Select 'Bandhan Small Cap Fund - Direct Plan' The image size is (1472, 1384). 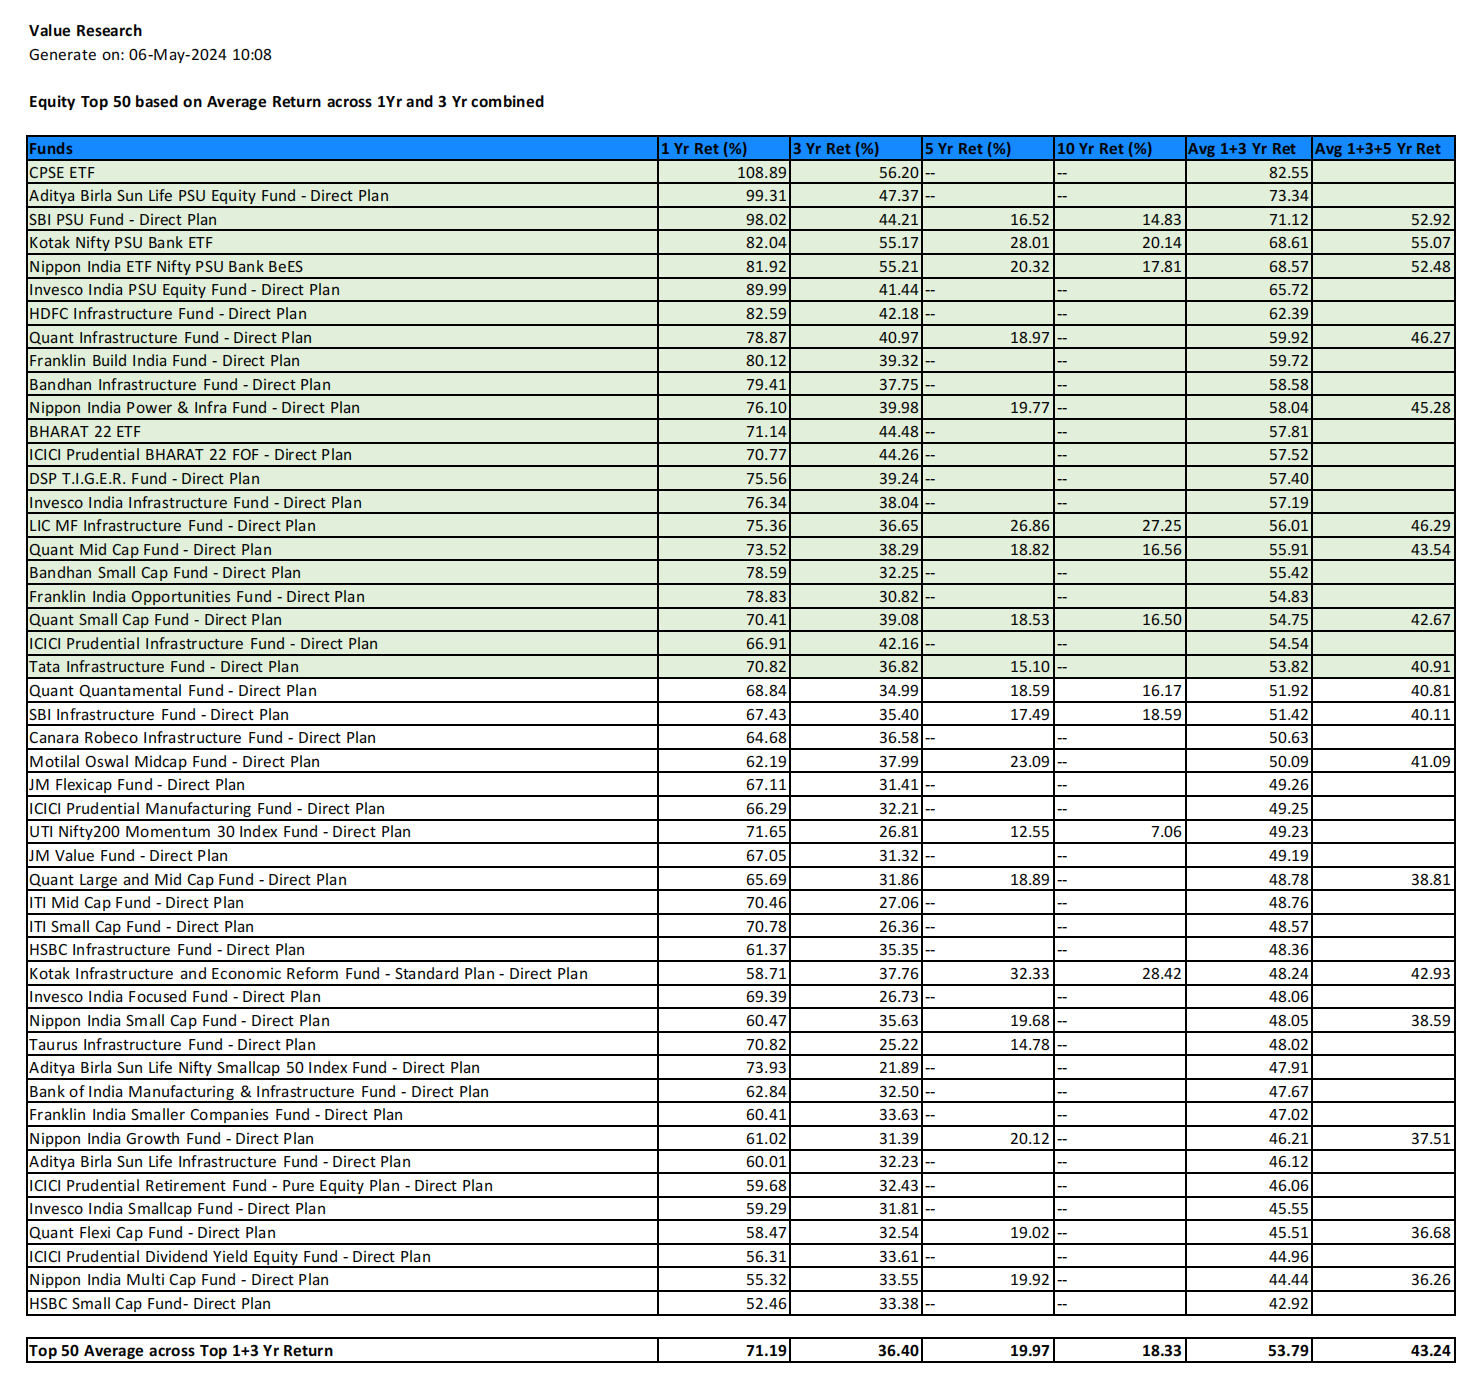pos(165,573)
